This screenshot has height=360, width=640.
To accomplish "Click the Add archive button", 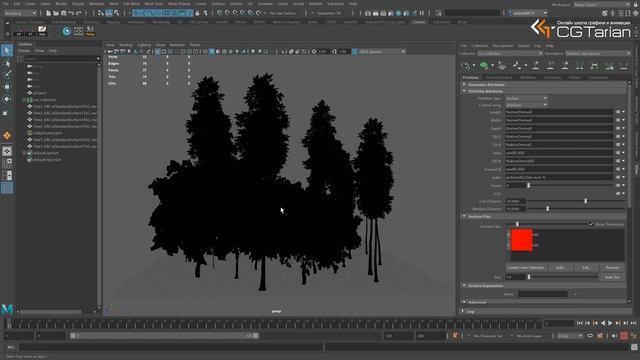I will 560,268.
